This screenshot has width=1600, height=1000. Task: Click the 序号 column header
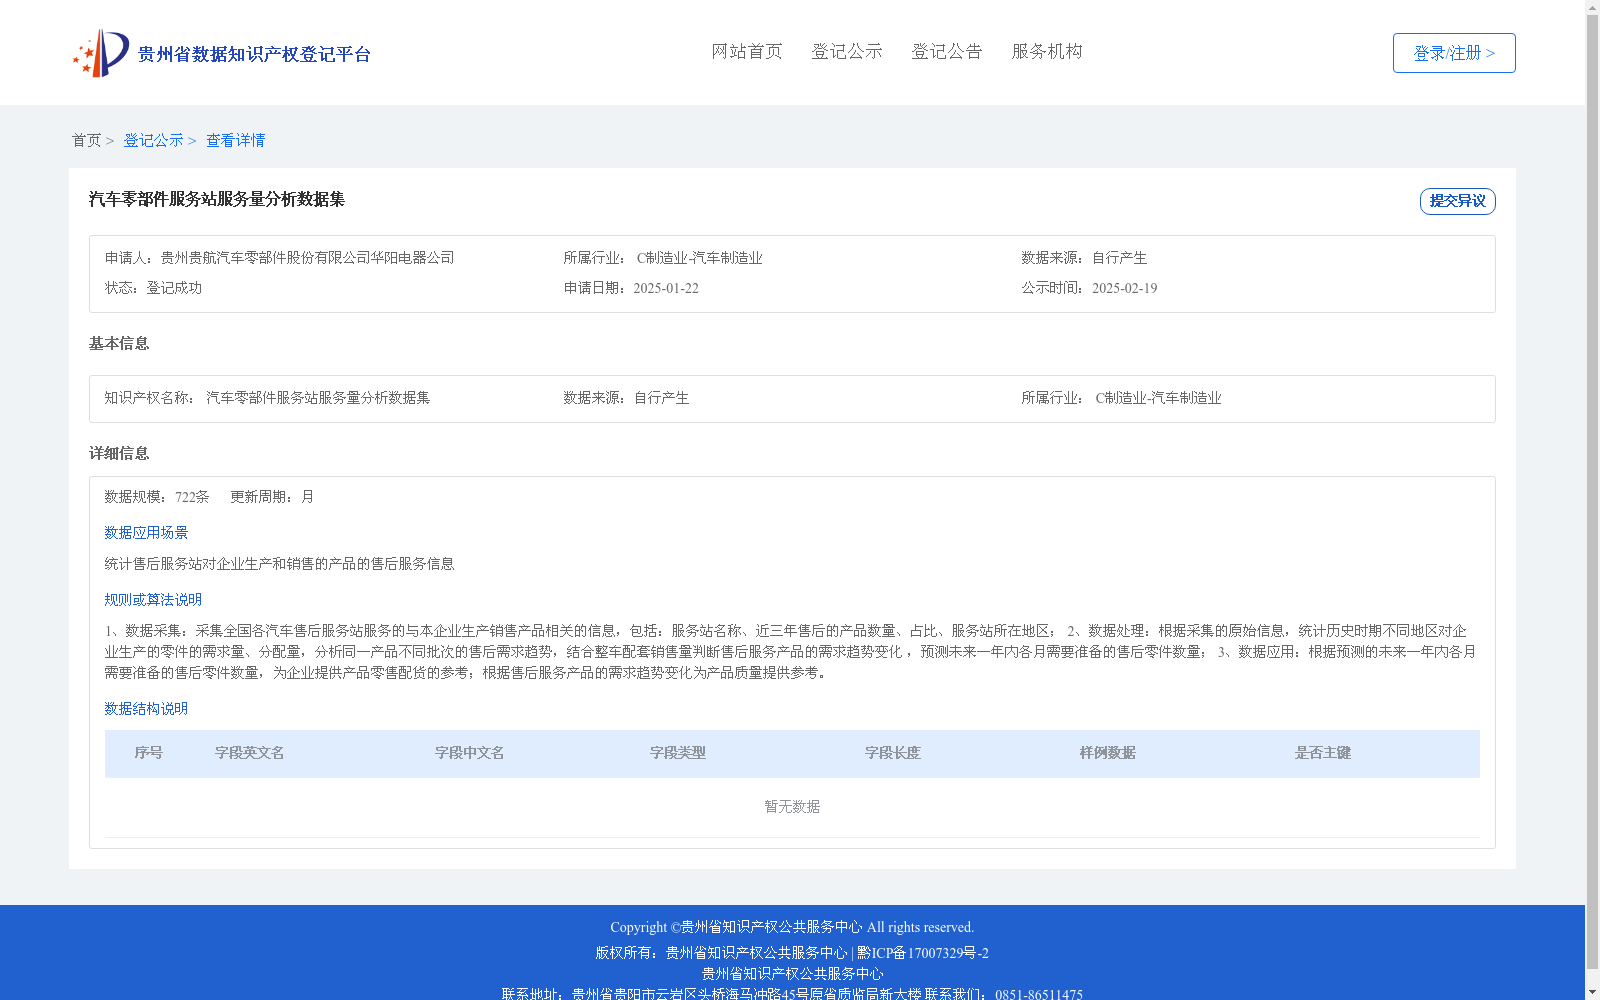click(149, 753)
